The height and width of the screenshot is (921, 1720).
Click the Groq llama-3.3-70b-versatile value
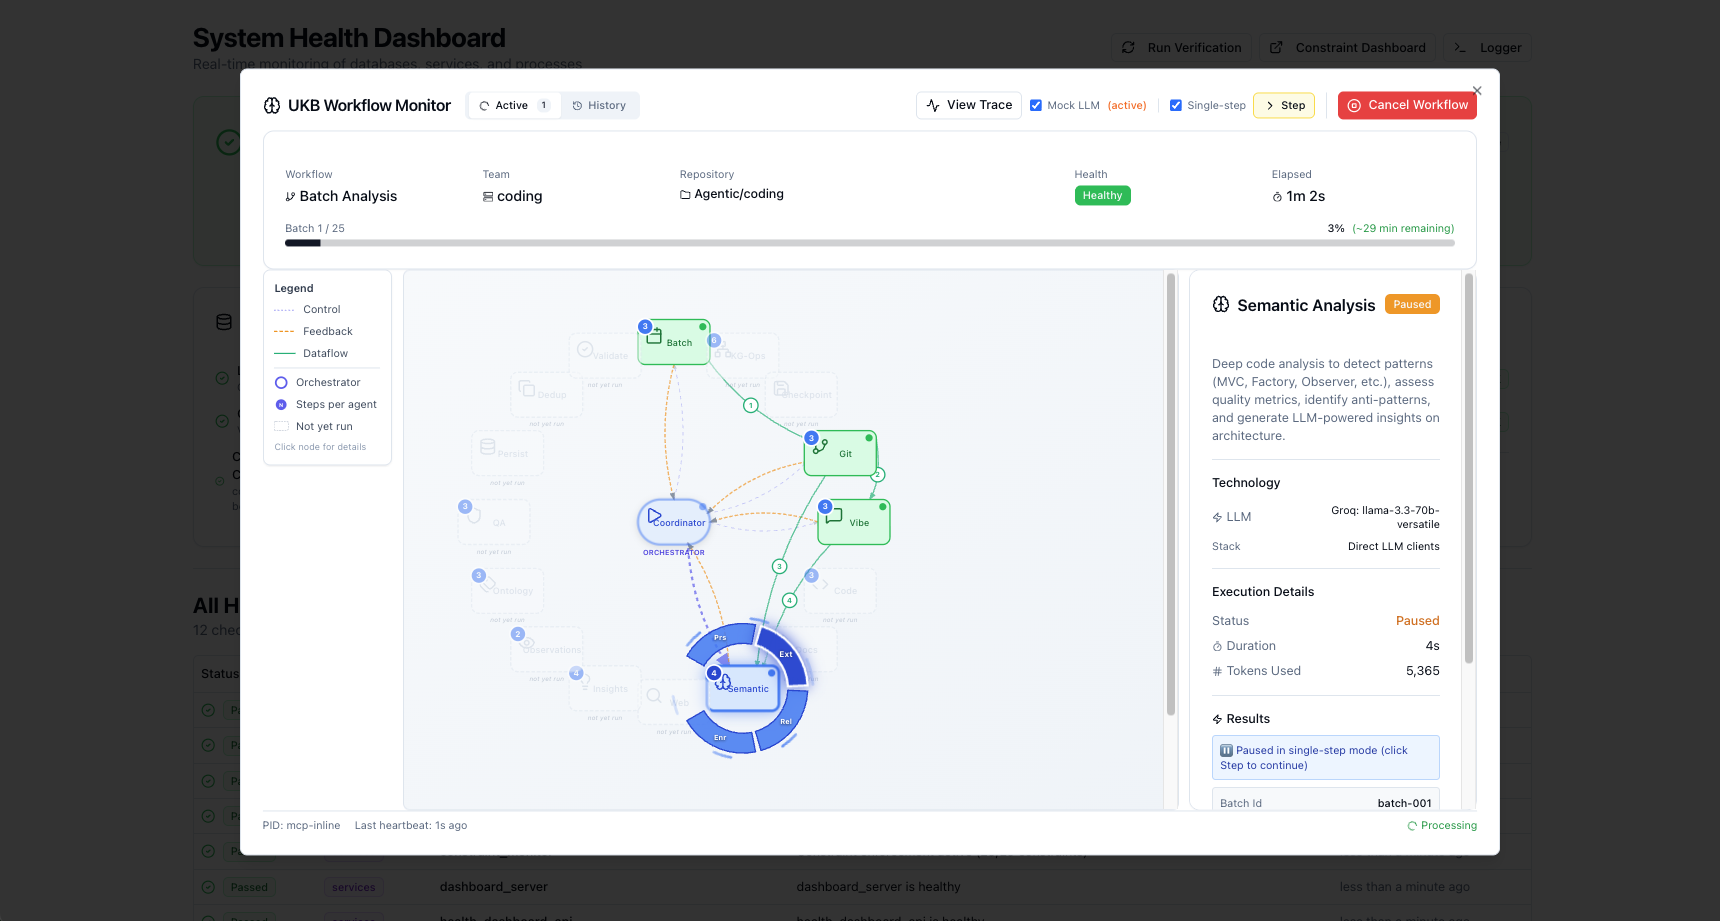coord(1385,517)
